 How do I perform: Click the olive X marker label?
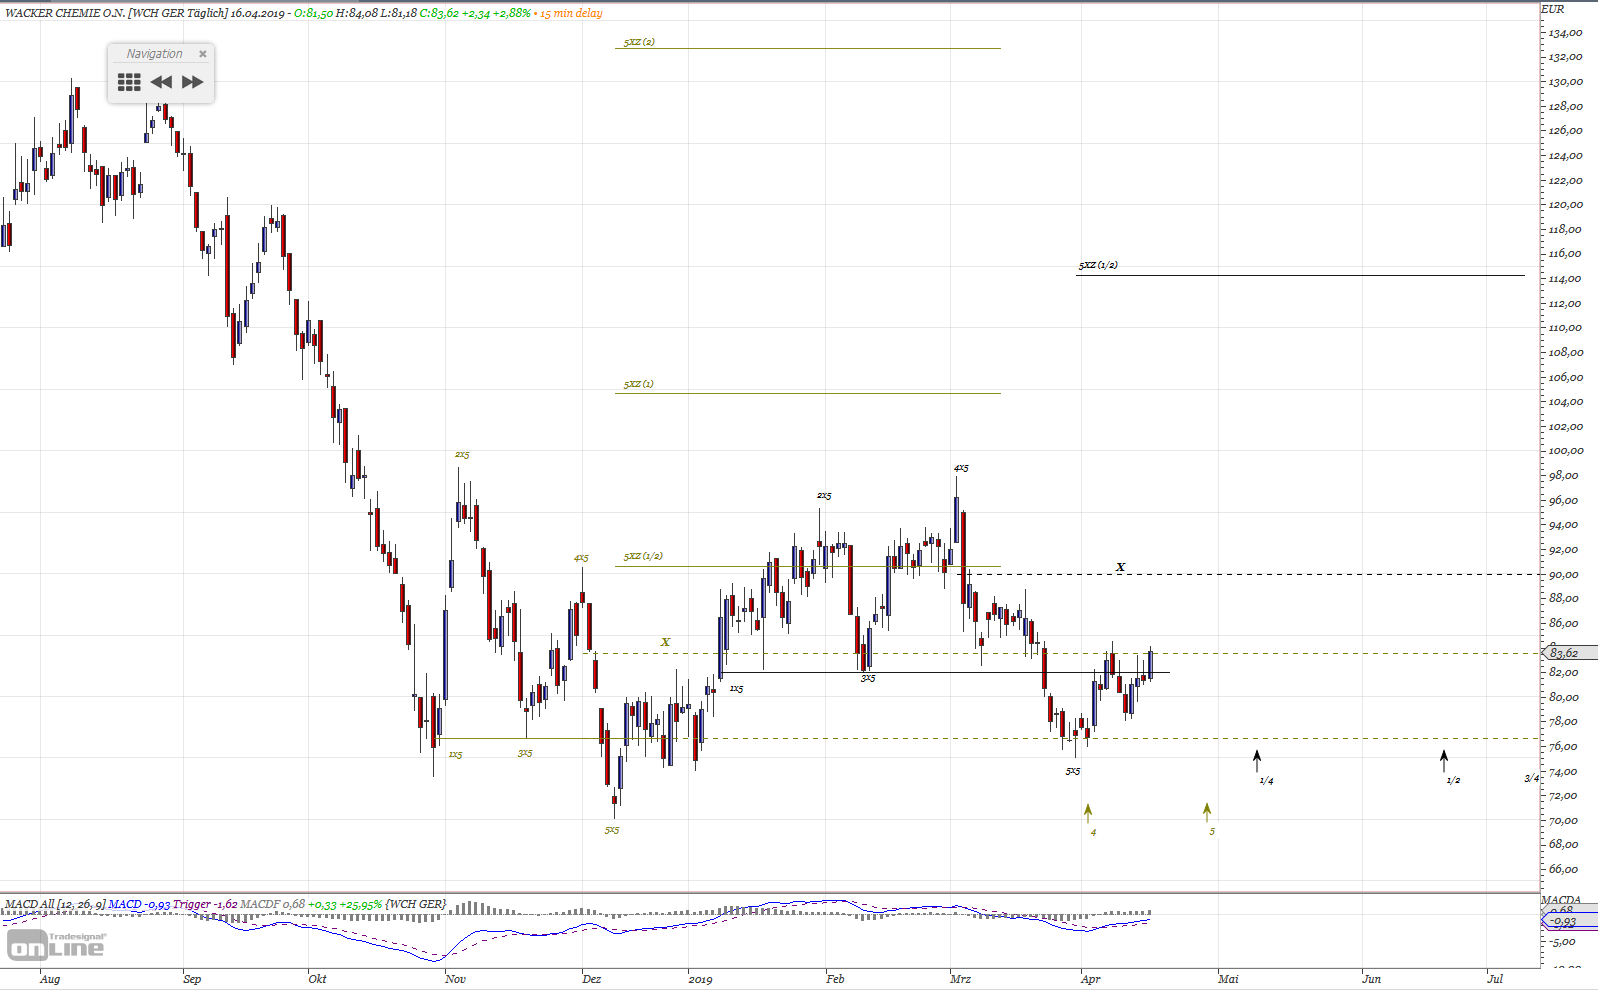665,642
